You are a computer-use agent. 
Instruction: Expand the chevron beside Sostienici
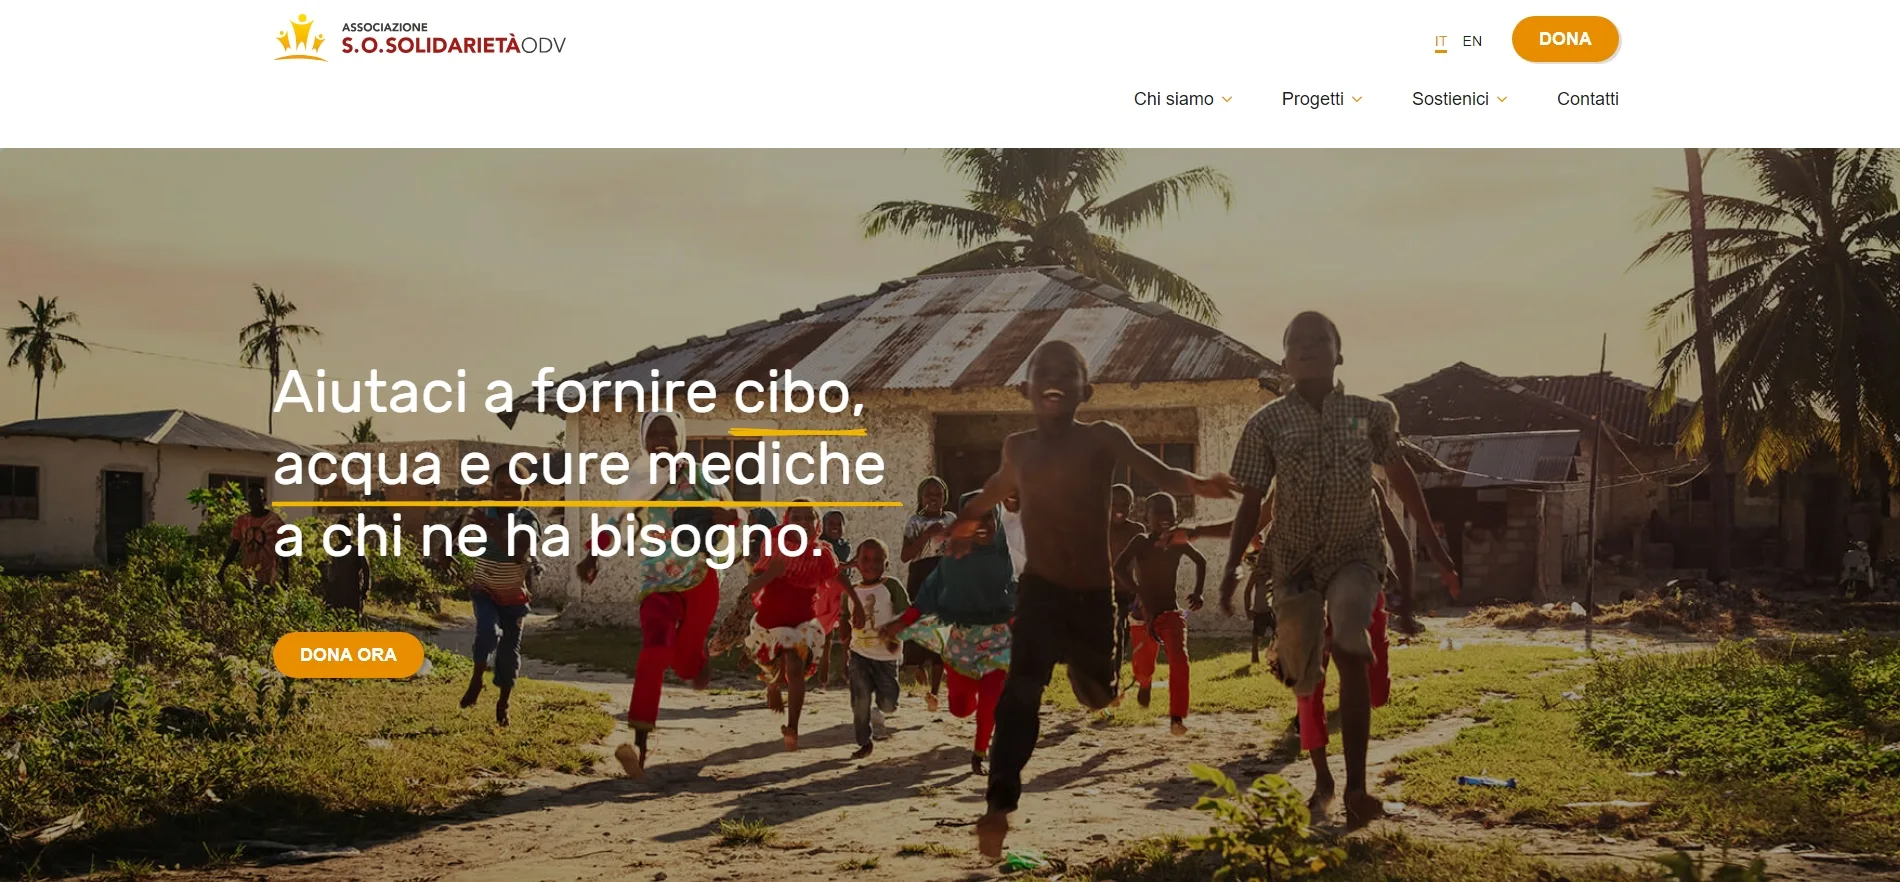(1502, 100)
